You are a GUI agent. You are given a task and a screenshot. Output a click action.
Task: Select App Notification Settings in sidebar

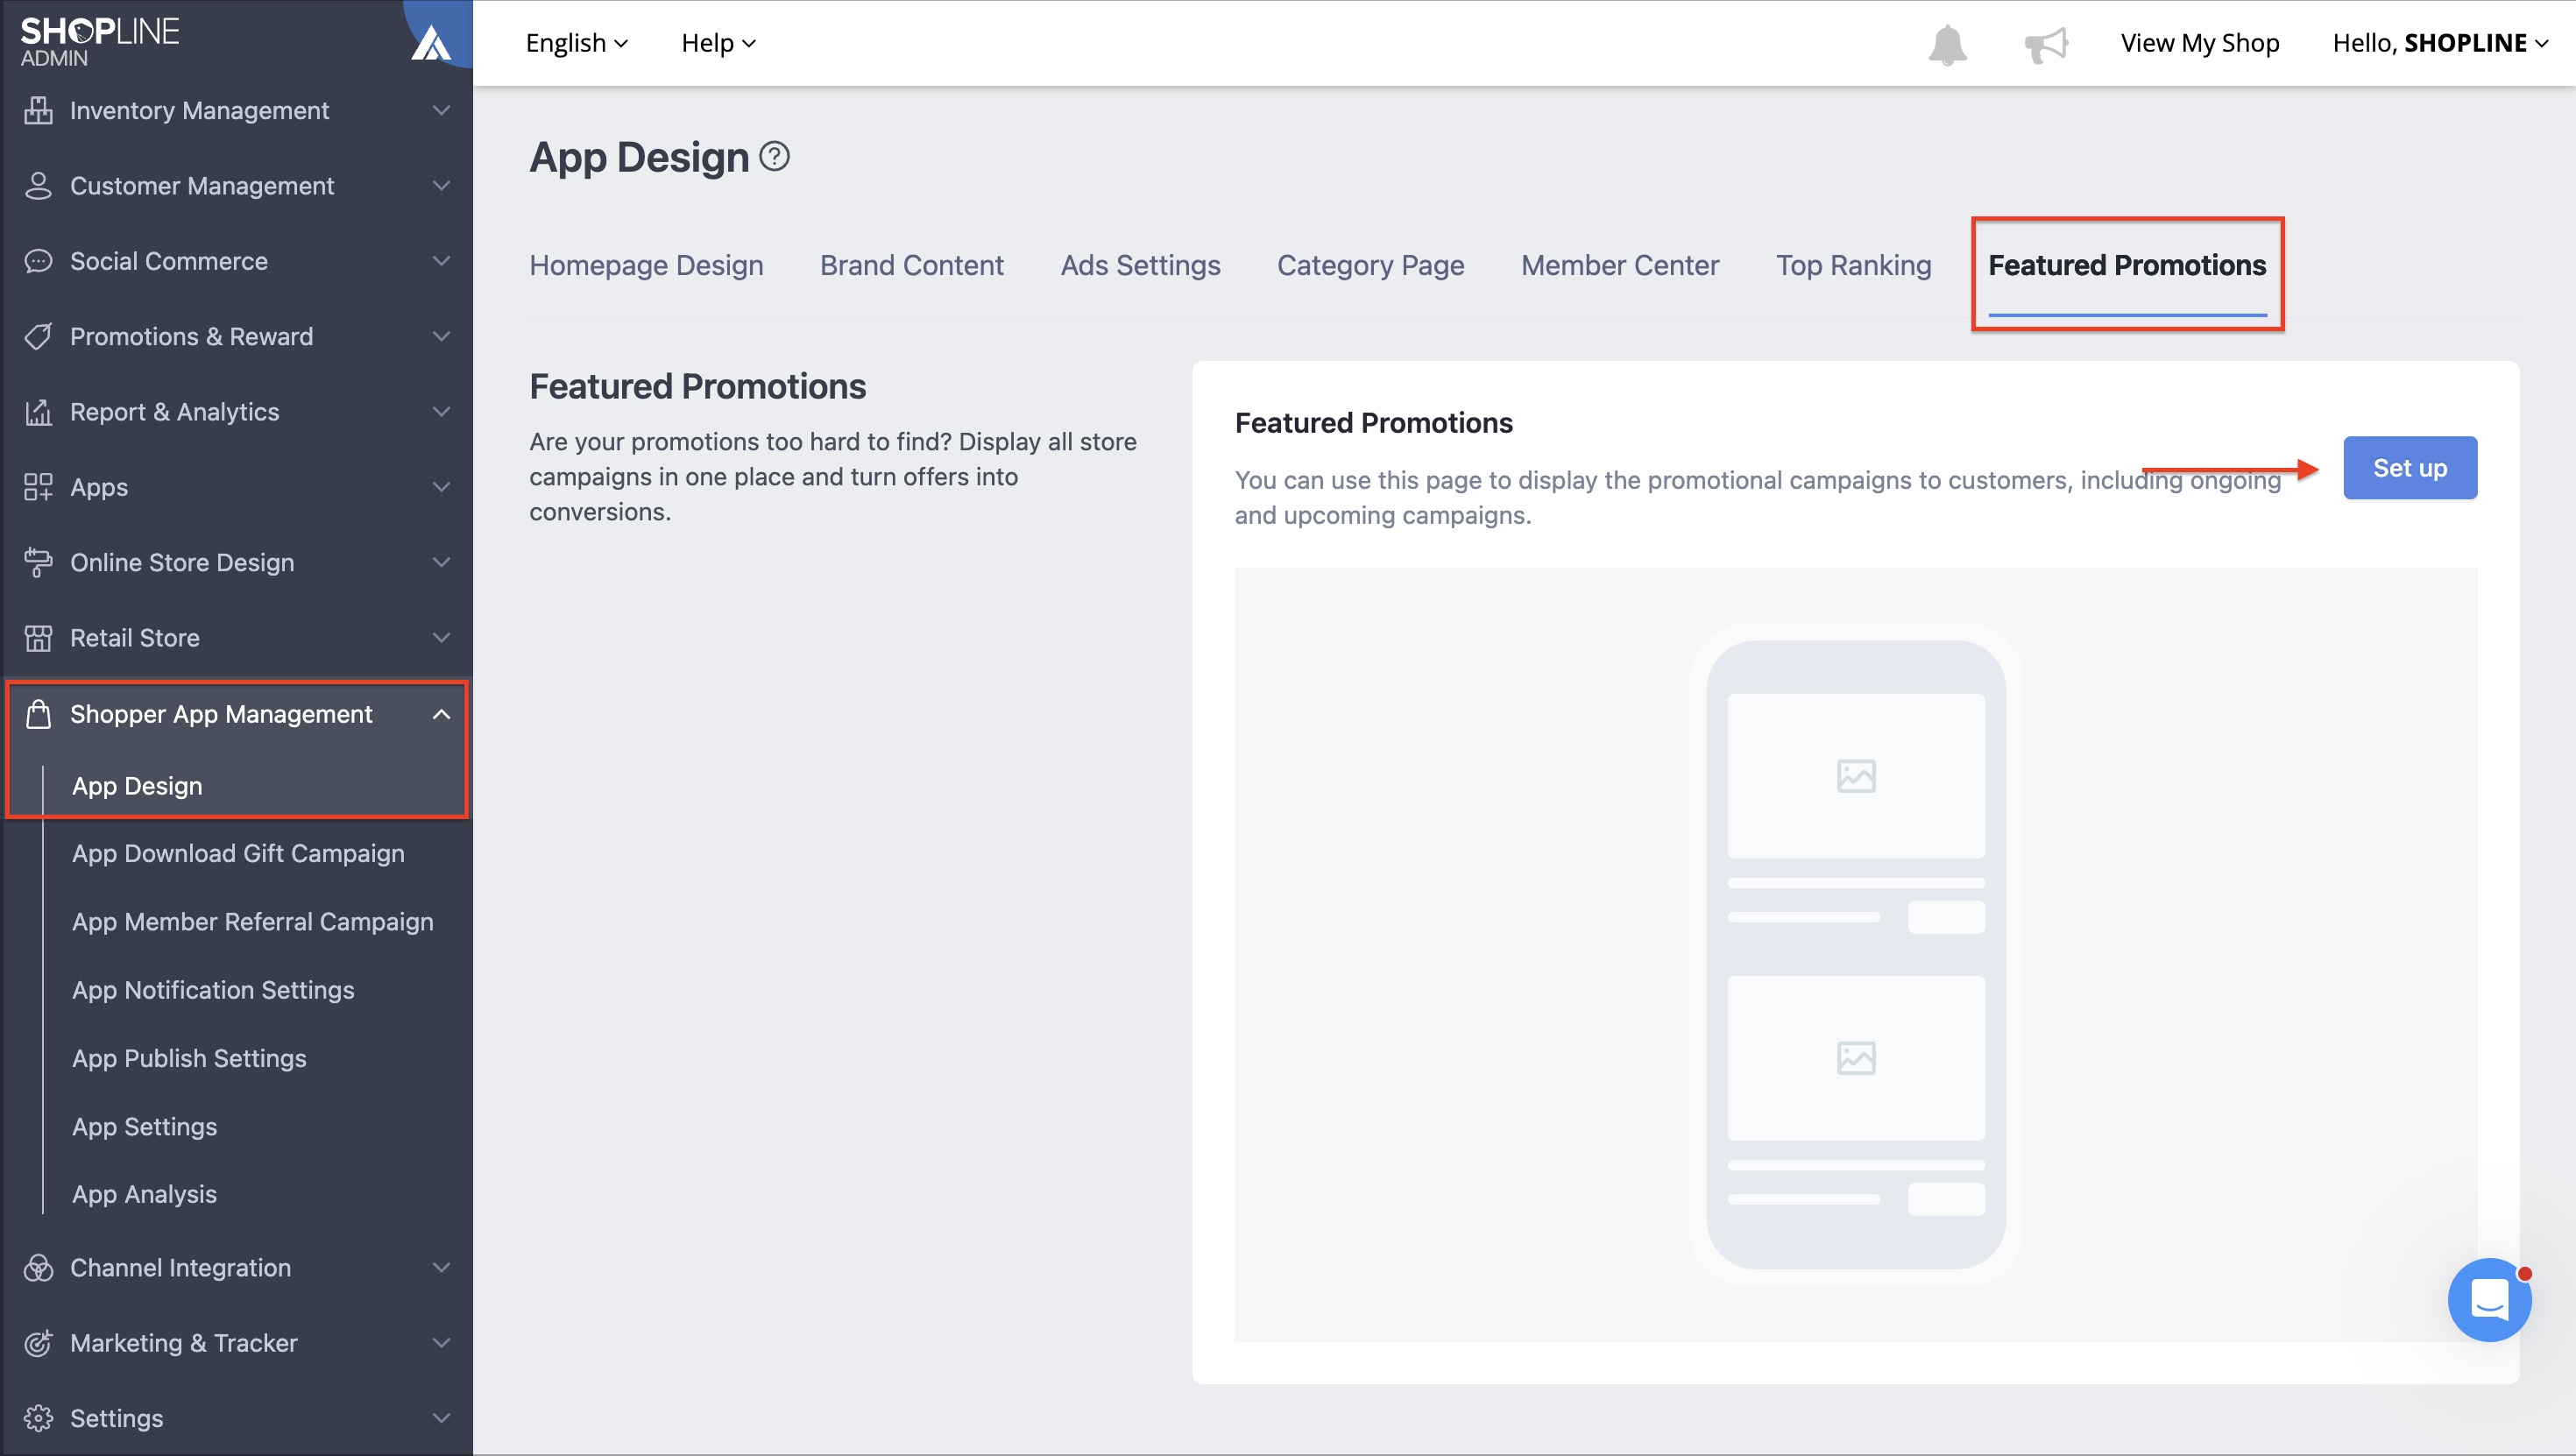[213, 990]
